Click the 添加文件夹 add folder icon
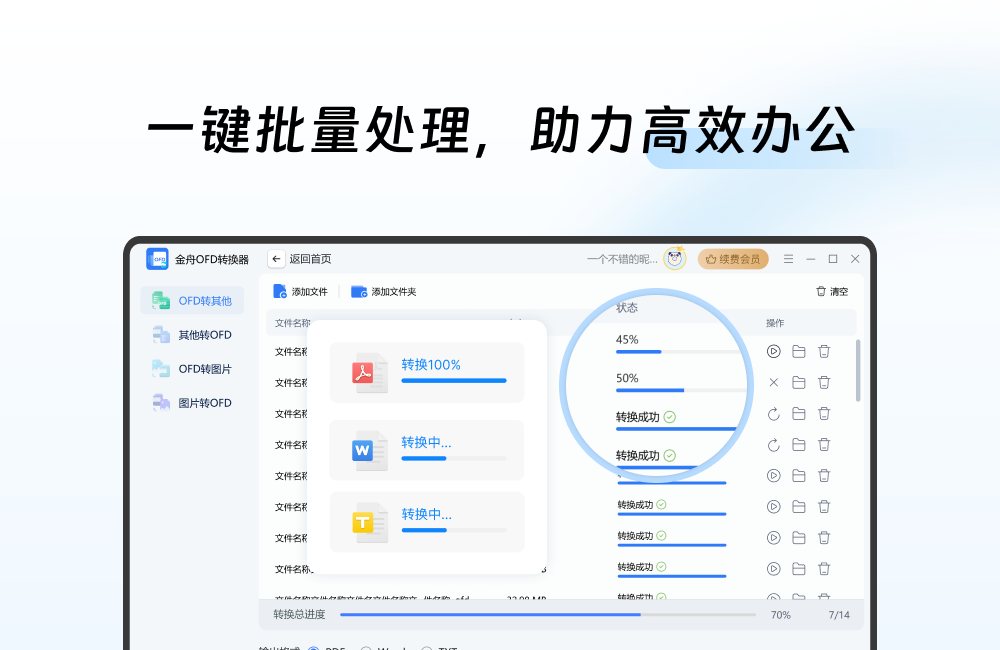 [x=358, y=291]
